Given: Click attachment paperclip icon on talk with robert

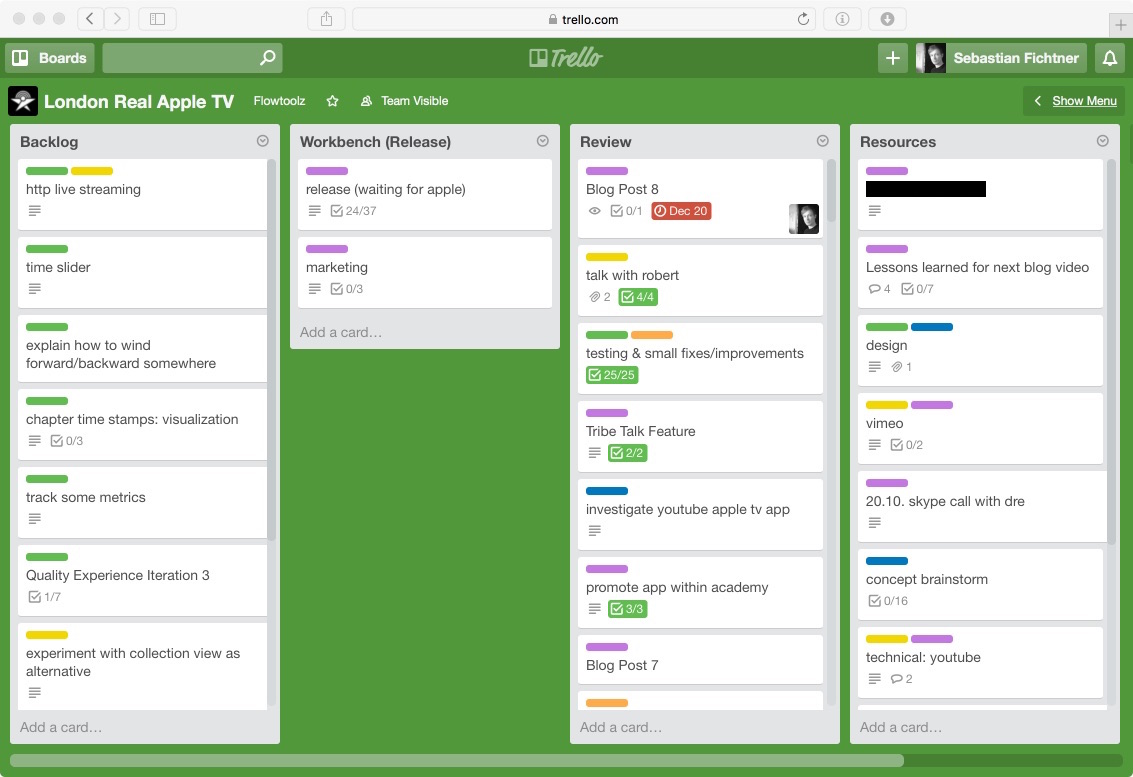Looking at the screenshot, I should click(x=595, y=297).
